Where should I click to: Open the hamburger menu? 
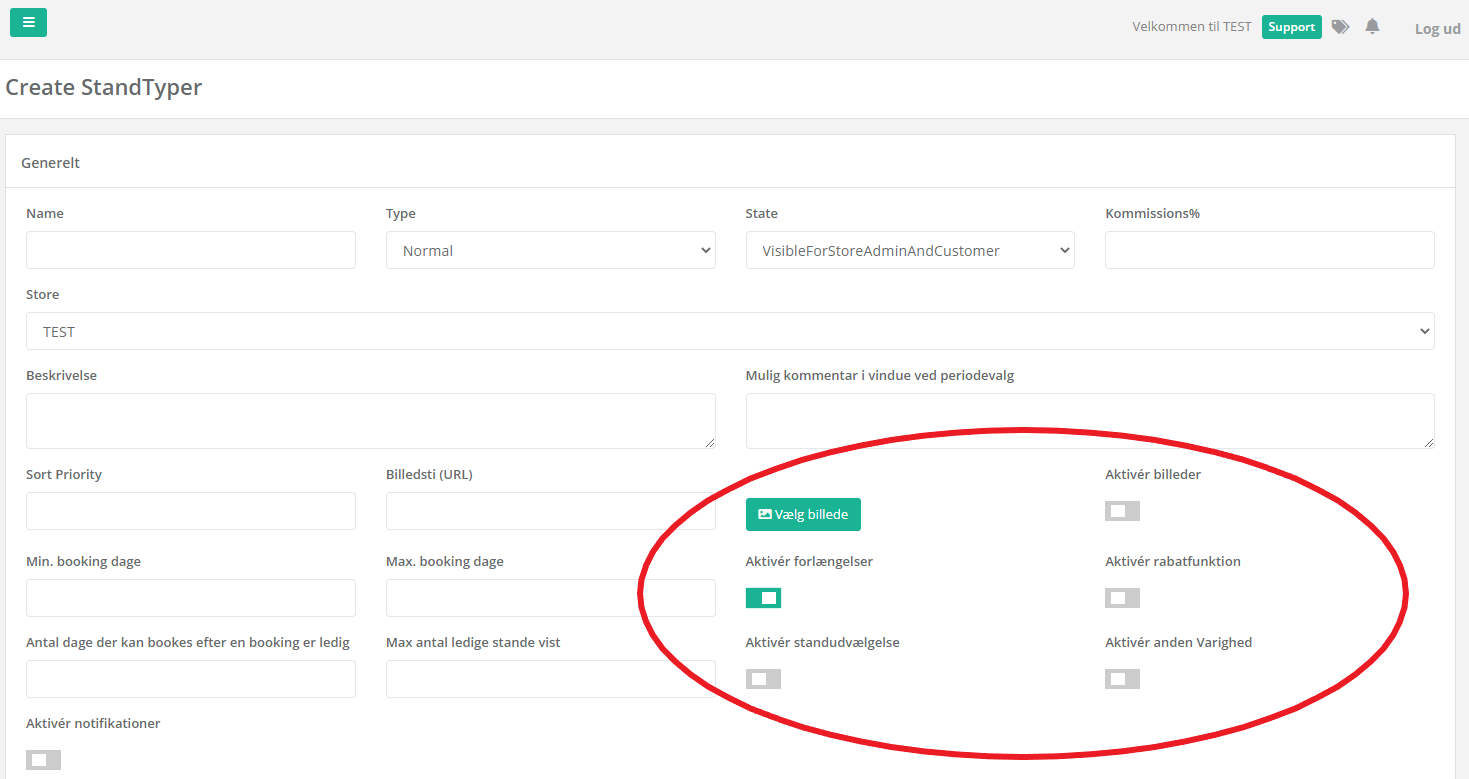click(28, 22)
